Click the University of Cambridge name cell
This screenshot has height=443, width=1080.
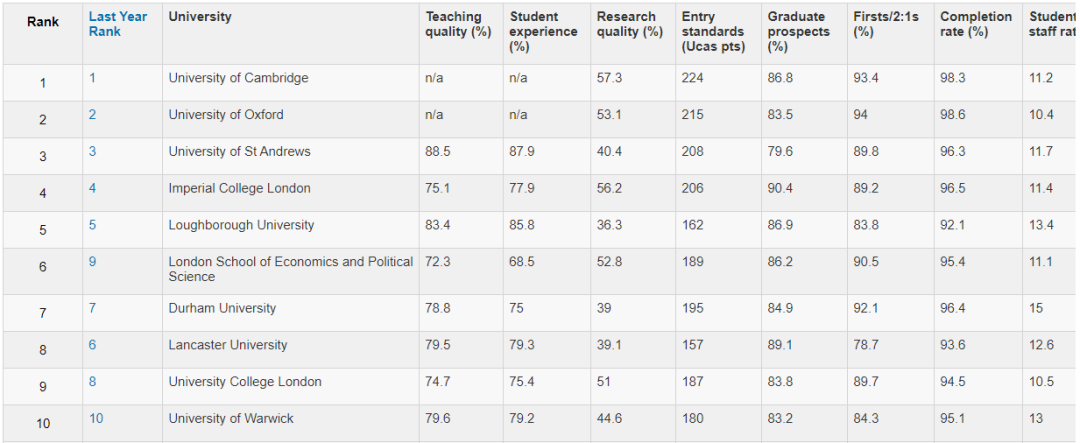[238, 78]
